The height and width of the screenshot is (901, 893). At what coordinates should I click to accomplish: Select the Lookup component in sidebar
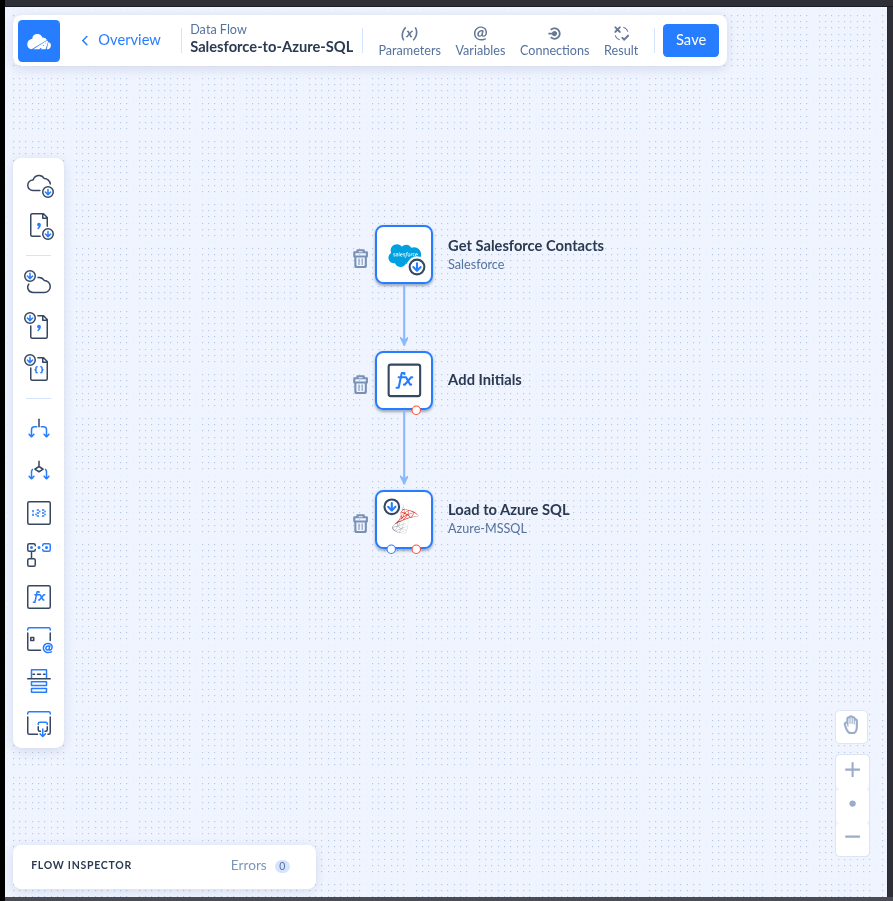click(x=39, y=555)
